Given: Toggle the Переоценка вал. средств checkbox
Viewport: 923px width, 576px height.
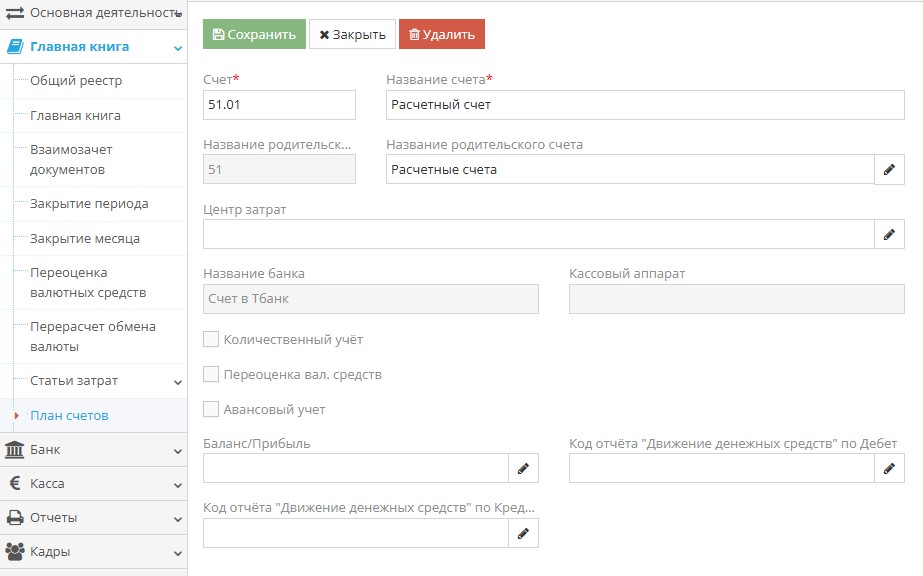Looking at the screenshot, I should click(x=211, y=375).
